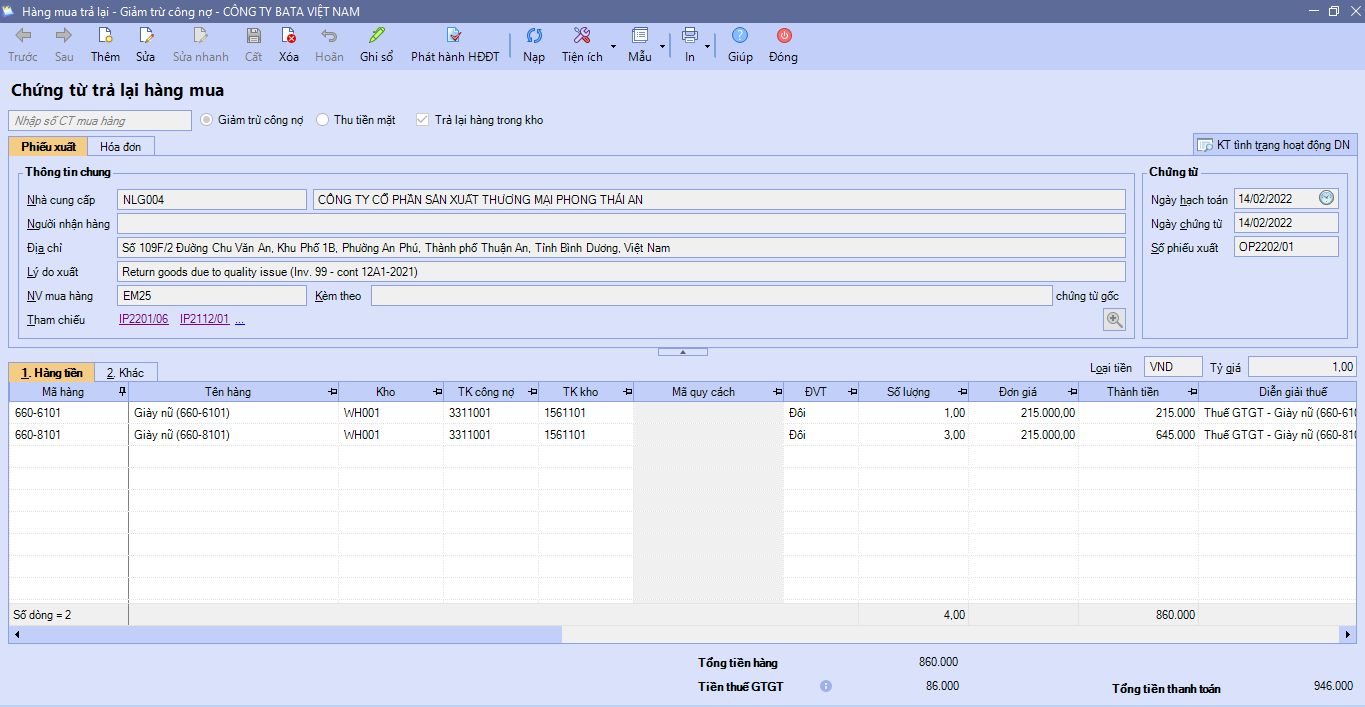Click the Thành tiền cell 215.000
This screenshot has width=1365, height=707.
1138,413
